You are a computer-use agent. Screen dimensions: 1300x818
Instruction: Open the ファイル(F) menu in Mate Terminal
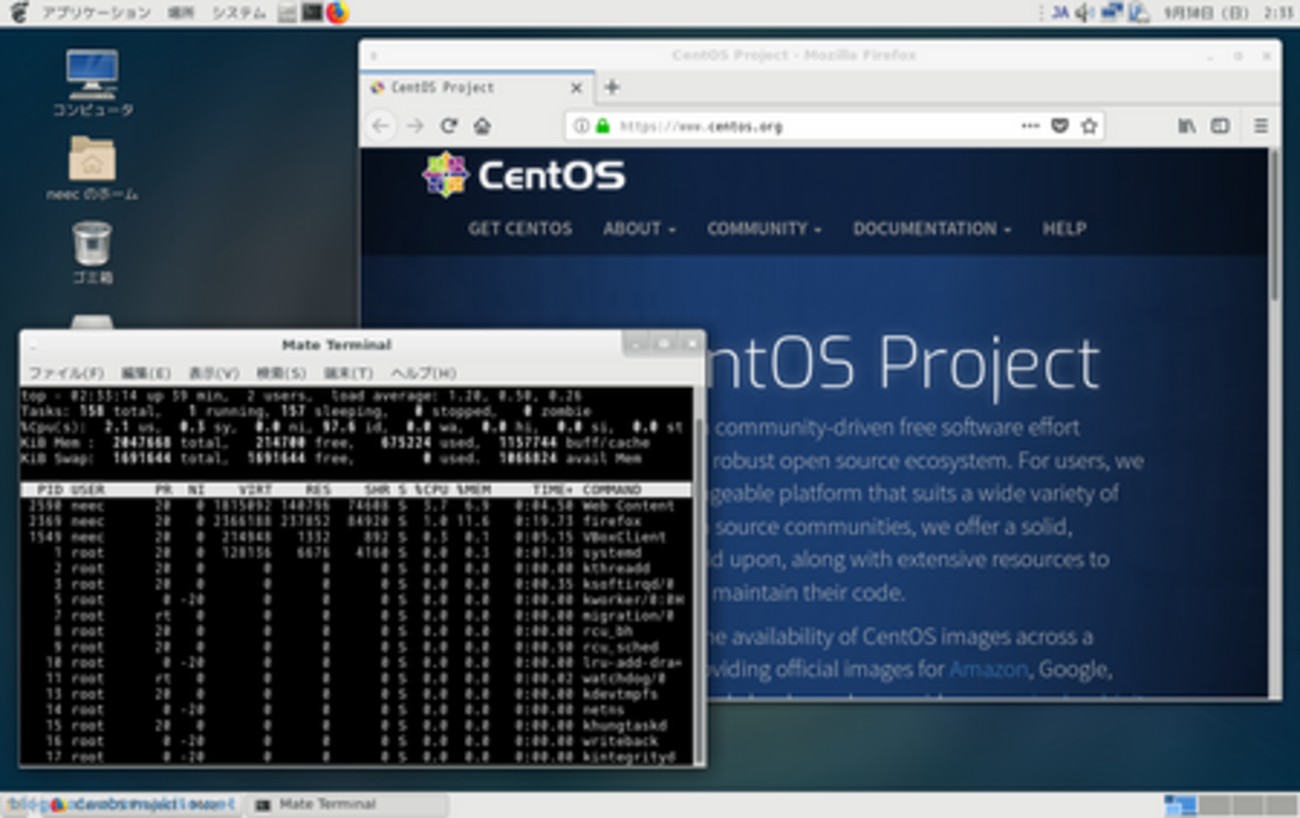pos(65,373)
